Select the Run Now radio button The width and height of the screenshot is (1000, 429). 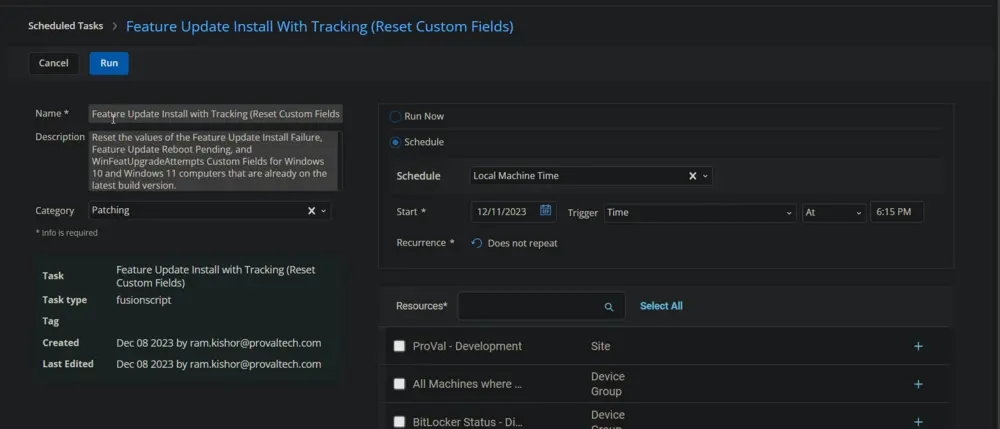click(x=395, y=117)
